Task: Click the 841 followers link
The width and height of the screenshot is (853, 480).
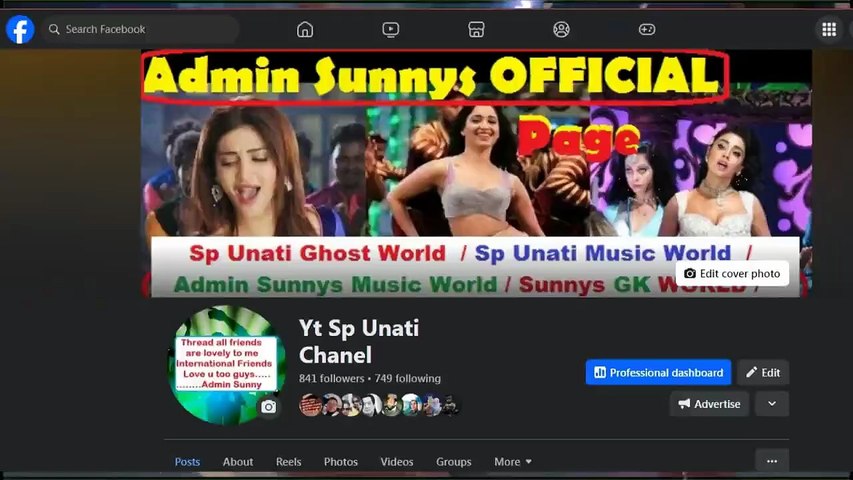Action: [x=331, y=378]
